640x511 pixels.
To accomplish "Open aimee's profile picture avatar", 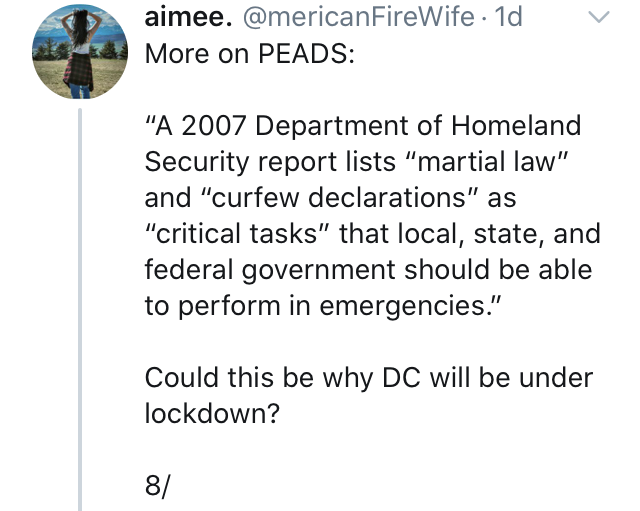I will click(x=80, y=51).
